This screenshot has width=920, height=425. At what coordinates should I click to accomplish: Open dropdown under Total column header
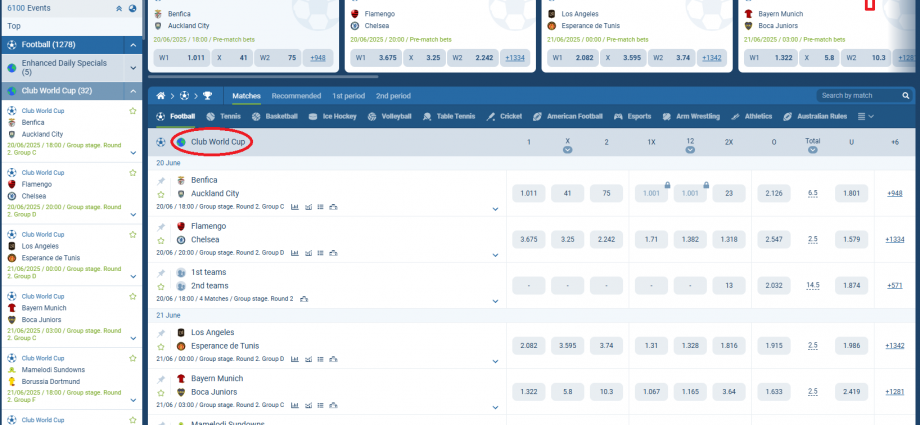813,150
